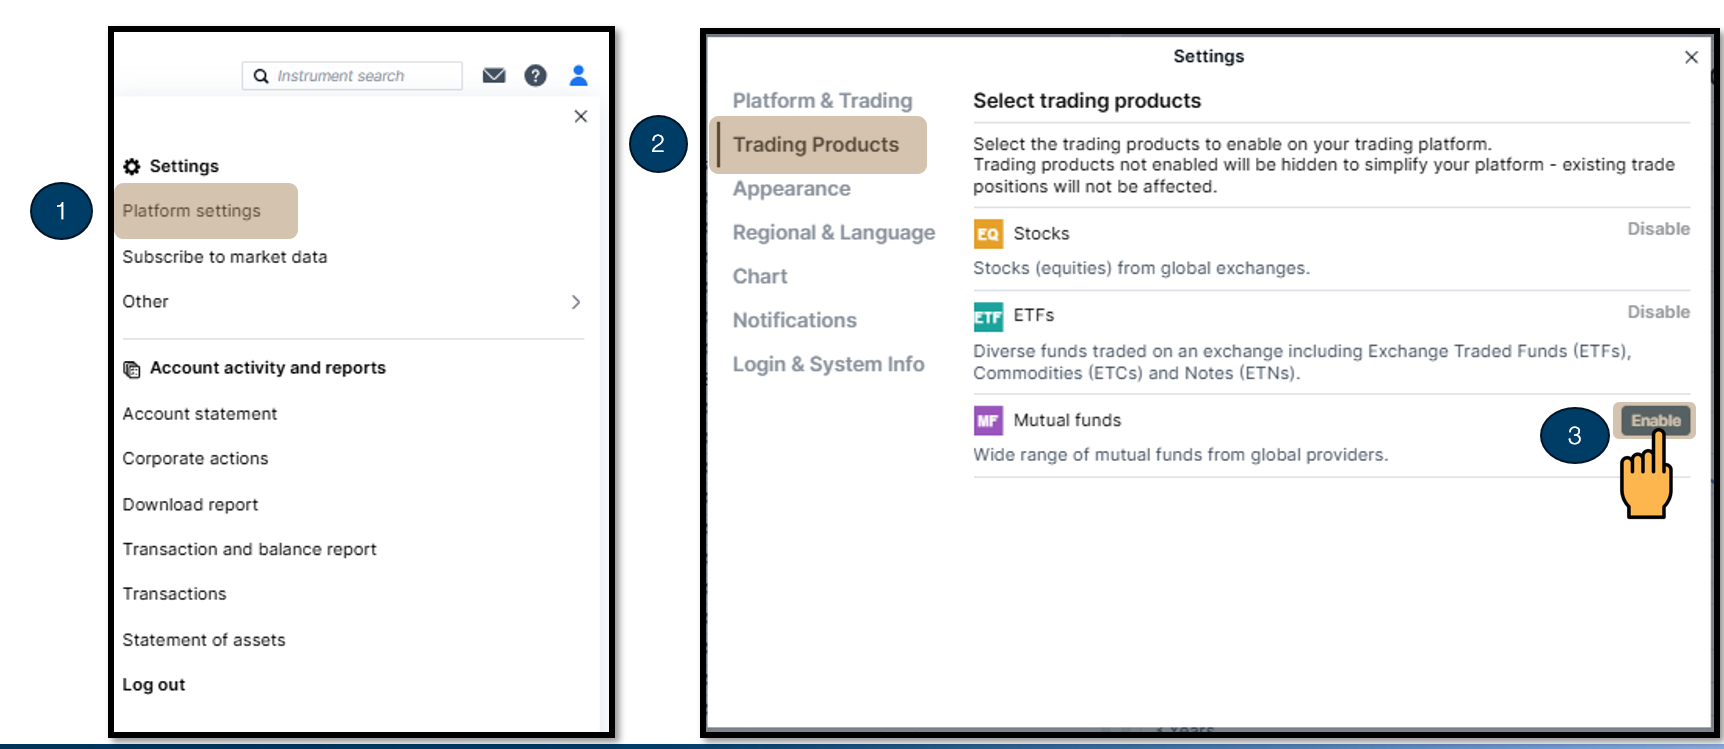This screenshot has height=749, width=1724.
Task: Click the help question mark icon
Action: coord(536,75)
